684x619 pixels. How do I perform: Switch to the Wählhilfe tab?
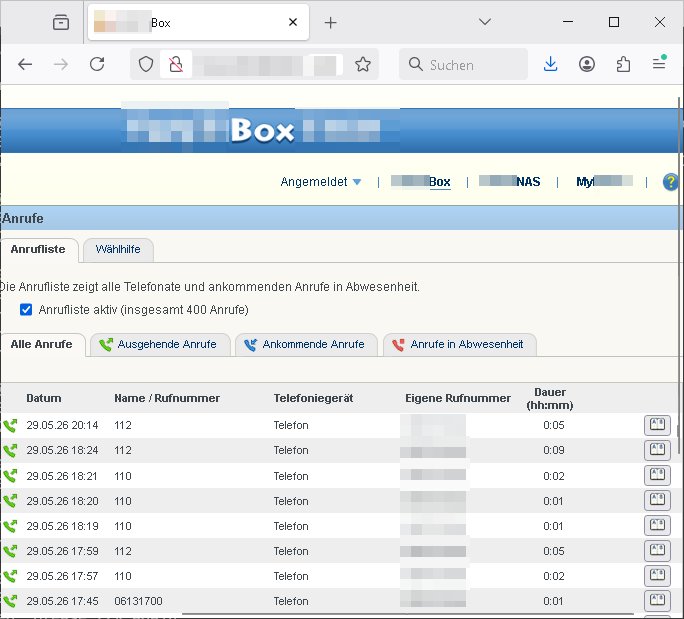coord(118,250)
